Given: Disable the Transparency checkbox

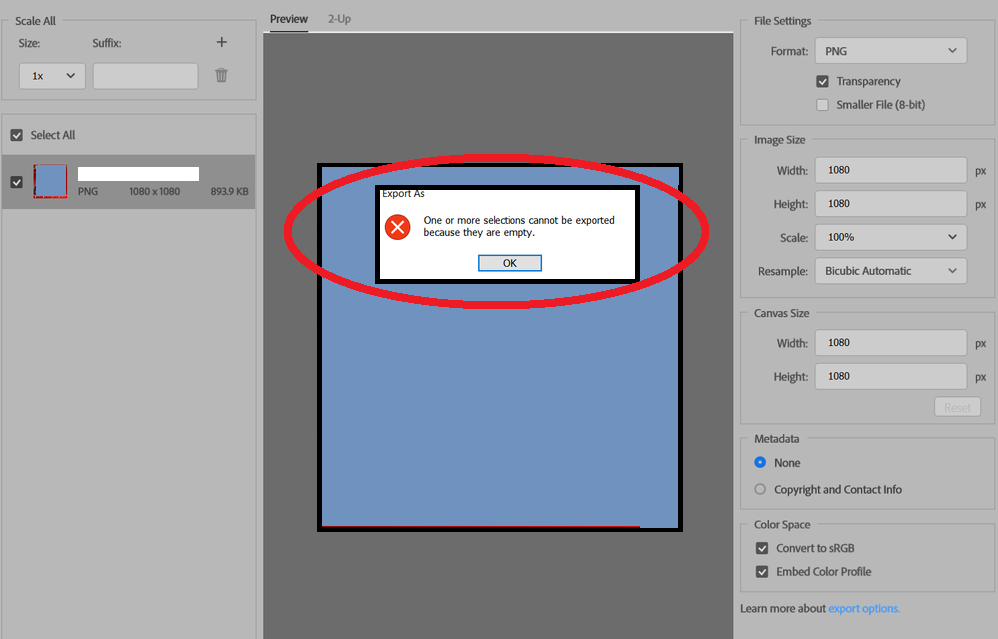Looking at the screenshot, I should 822,81.
